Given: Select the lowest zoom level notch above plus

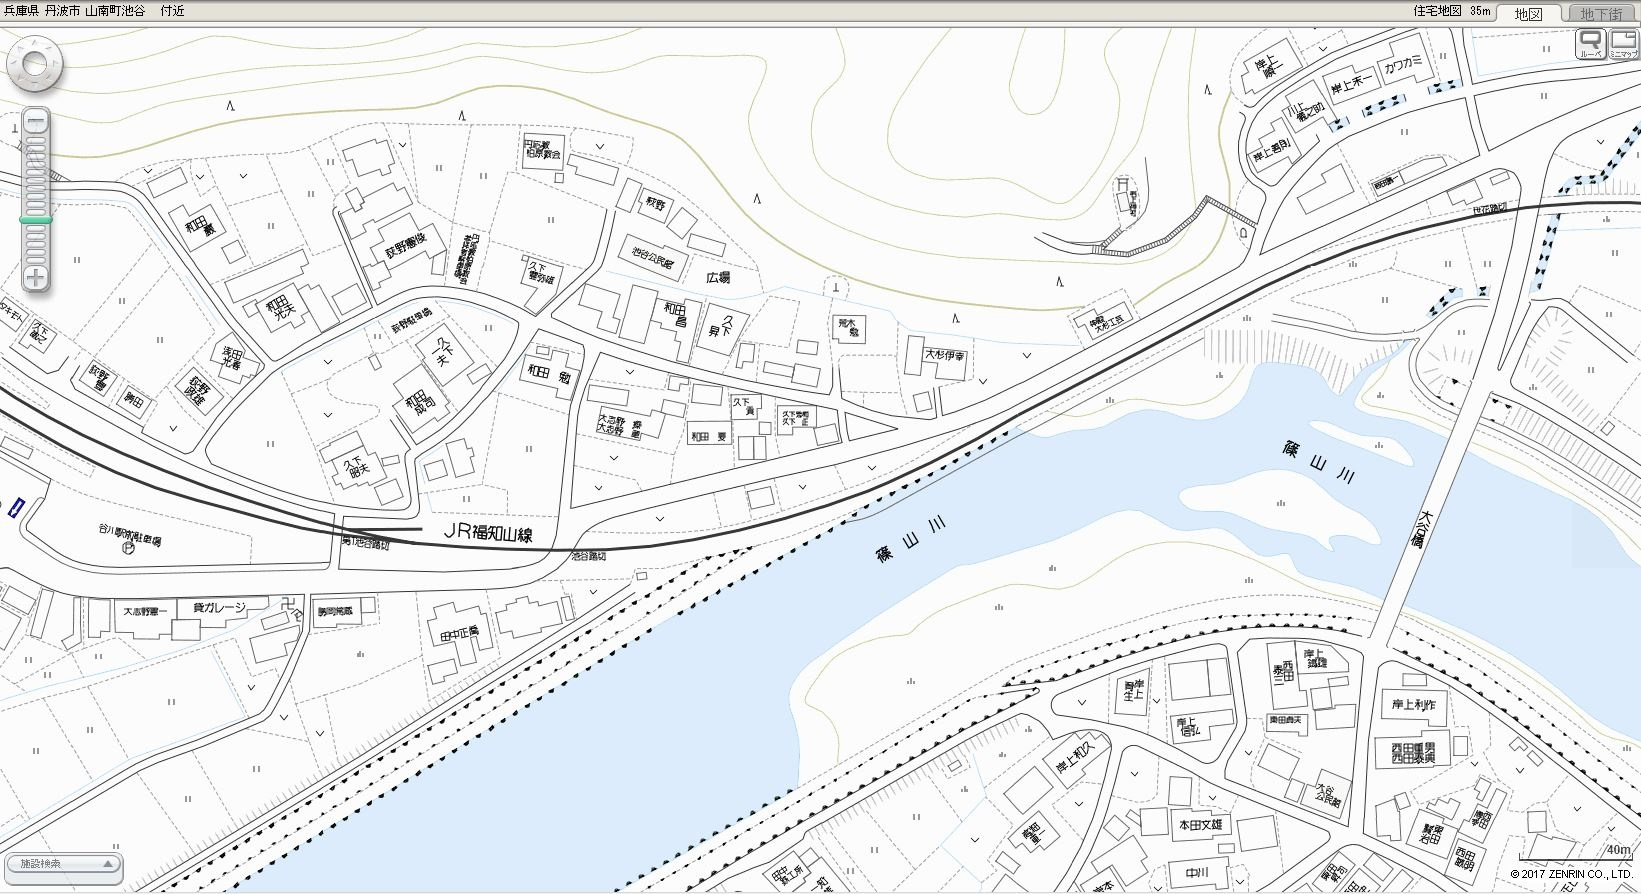Looking at the screenshot, I should pos(35,258).
